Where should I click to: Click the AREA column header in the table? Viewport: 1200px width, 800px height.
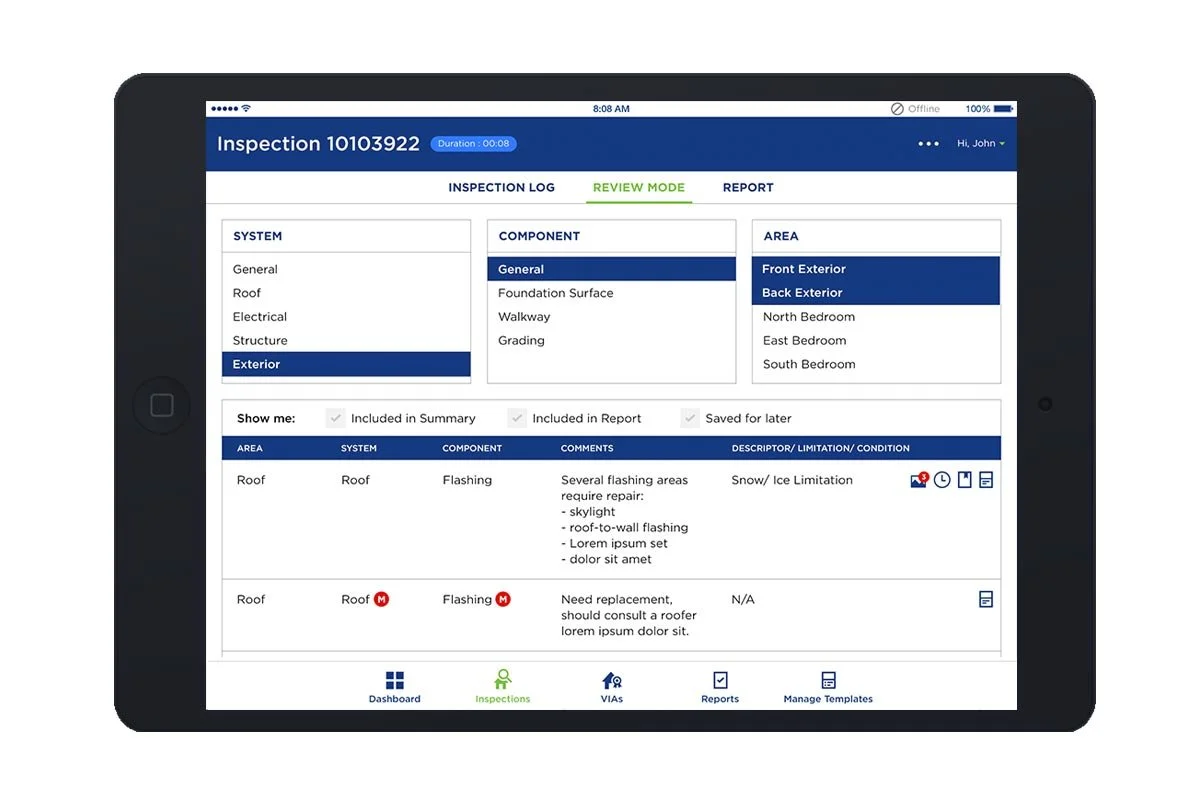tap(250, 449)
